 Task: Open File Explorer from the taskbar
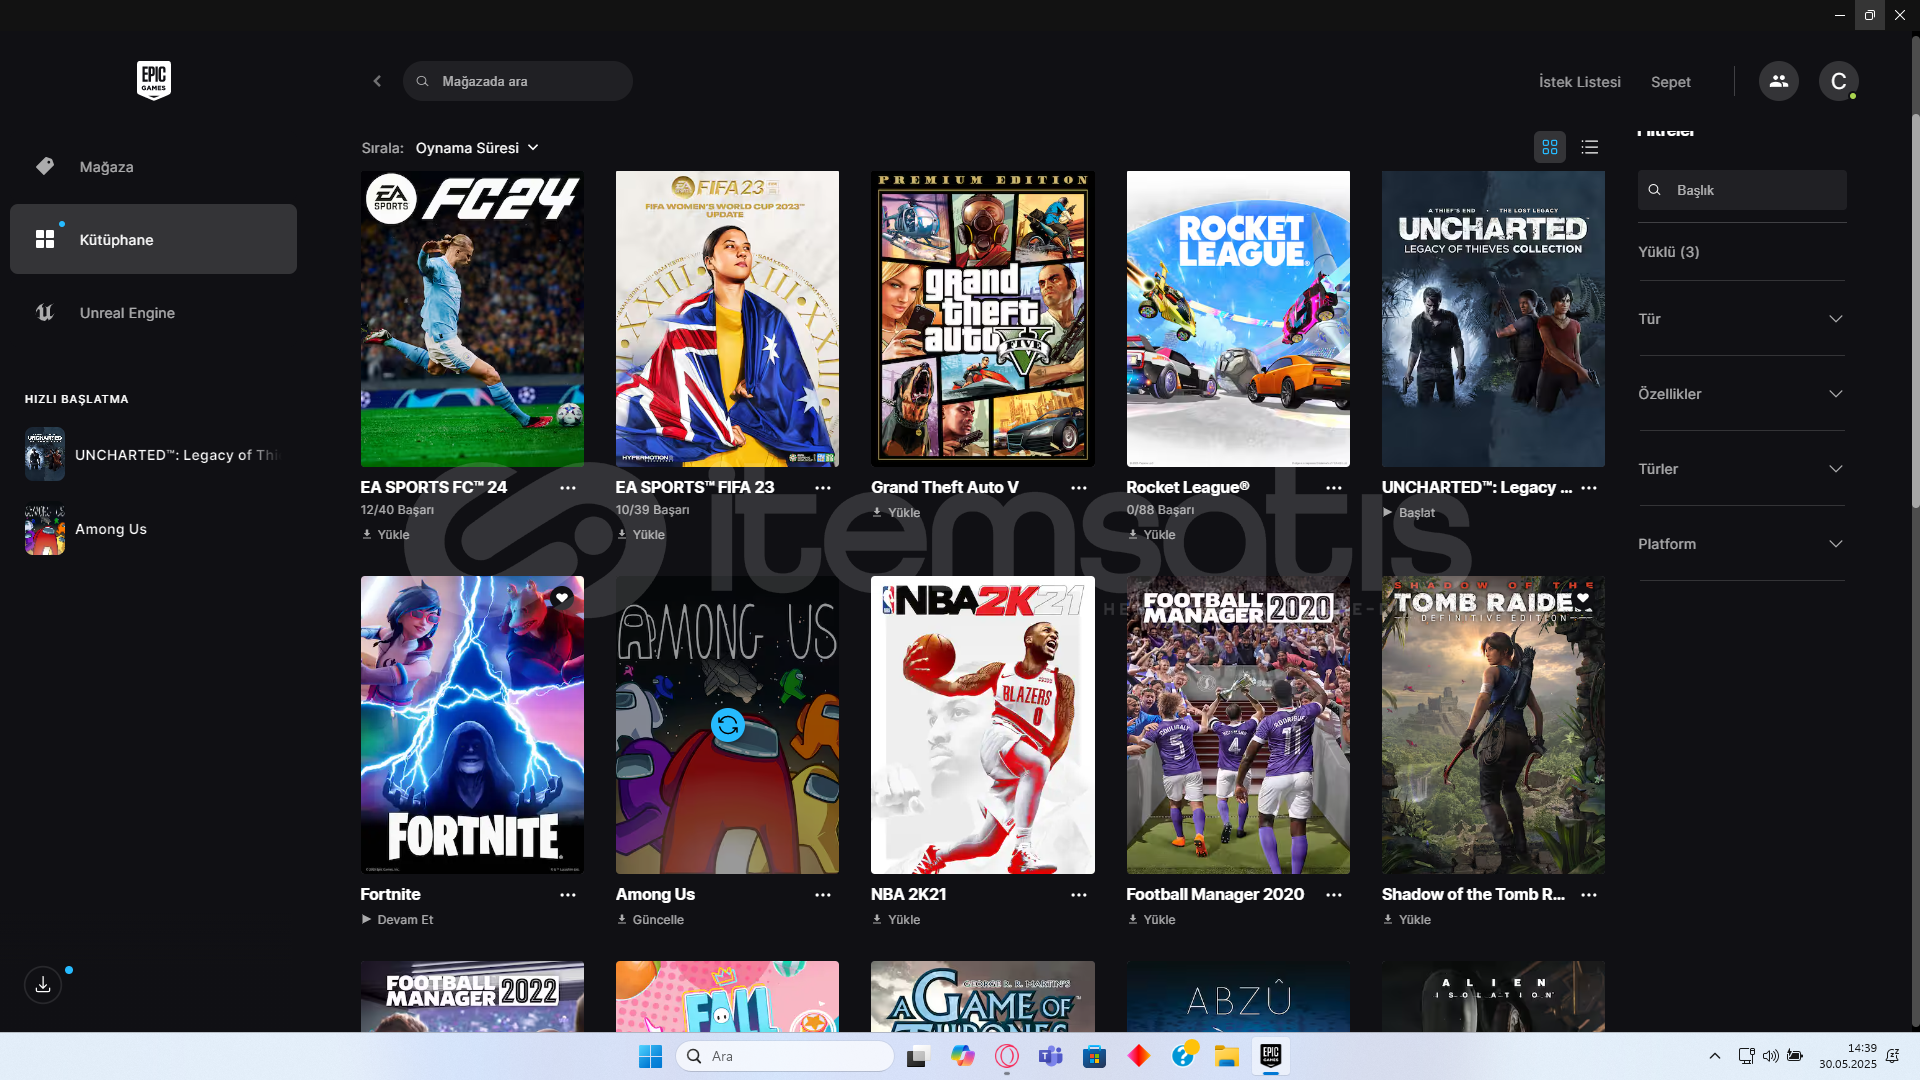pos(1226,1056)
